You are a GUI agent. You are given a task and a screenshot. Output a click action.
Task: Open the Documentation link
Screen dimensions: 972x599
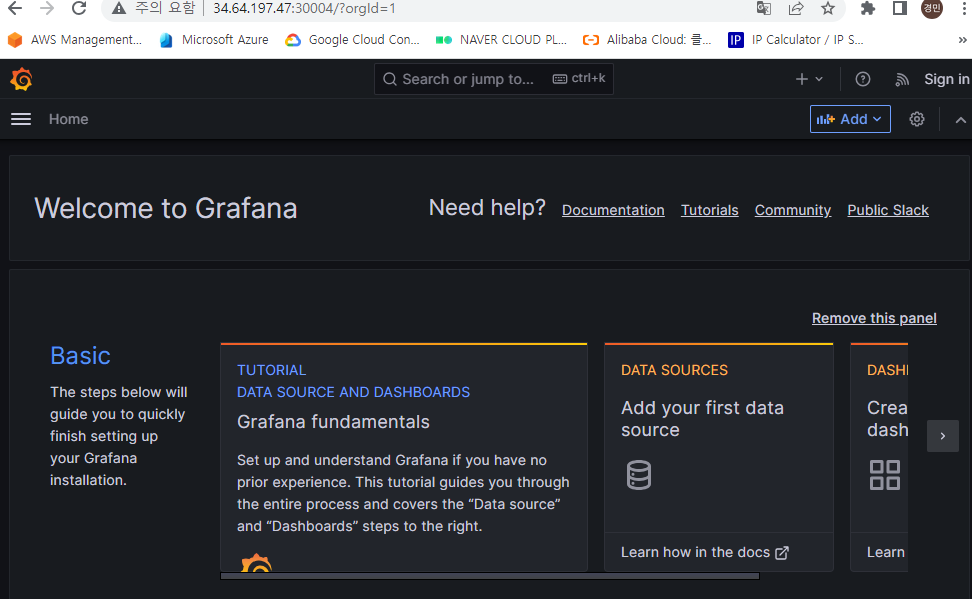point(612,210)
